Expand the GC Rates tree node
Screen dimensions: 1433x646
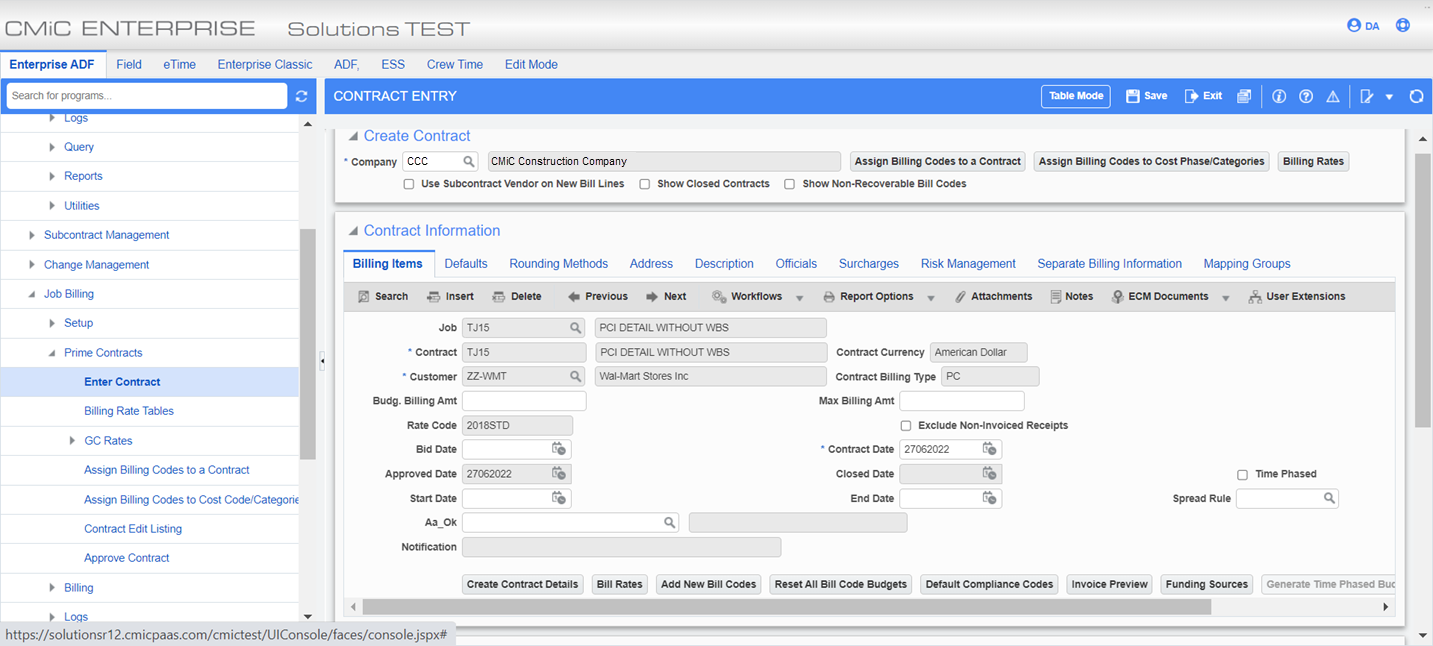click(72, 441)
